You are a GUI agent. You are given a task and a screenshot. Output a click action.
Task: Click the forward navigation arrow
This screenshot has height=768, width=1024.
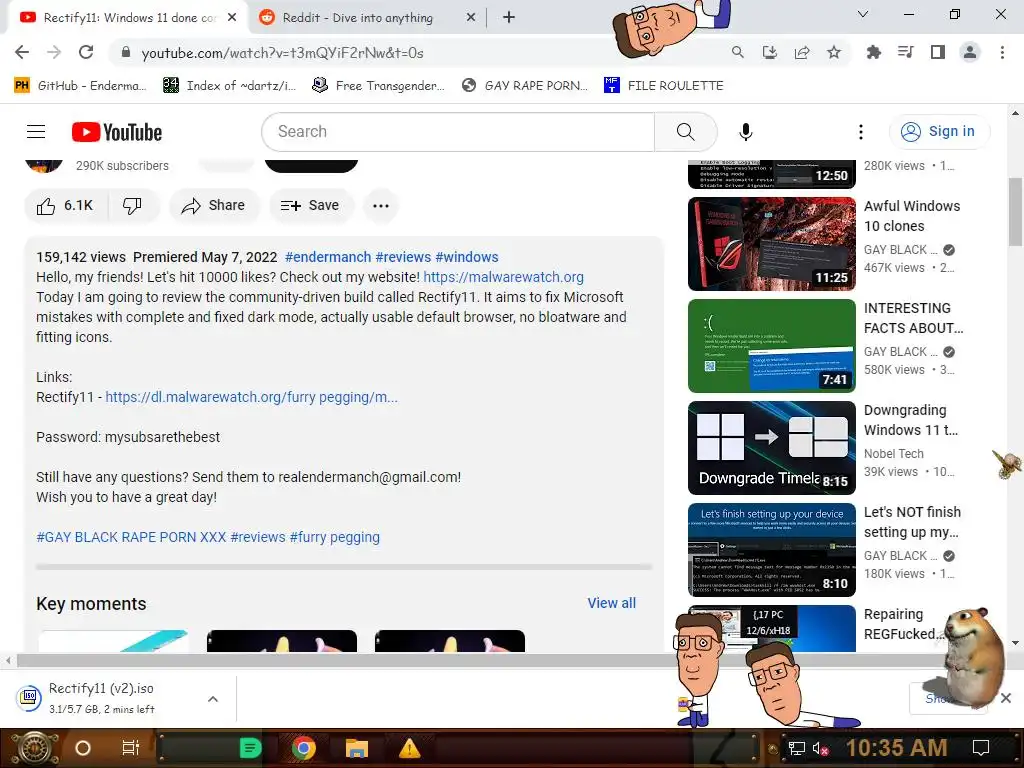54,52
